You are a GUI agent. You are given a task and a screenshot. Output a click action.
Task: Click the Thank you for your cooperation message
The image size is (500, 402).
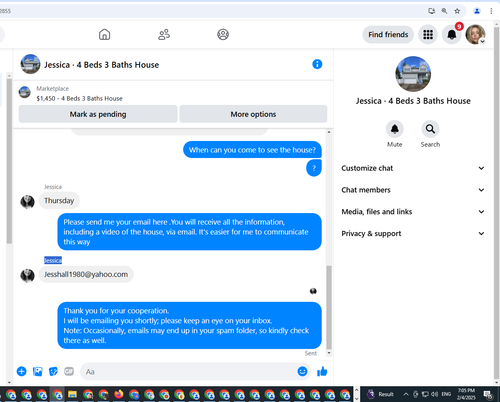pos(189,325)
